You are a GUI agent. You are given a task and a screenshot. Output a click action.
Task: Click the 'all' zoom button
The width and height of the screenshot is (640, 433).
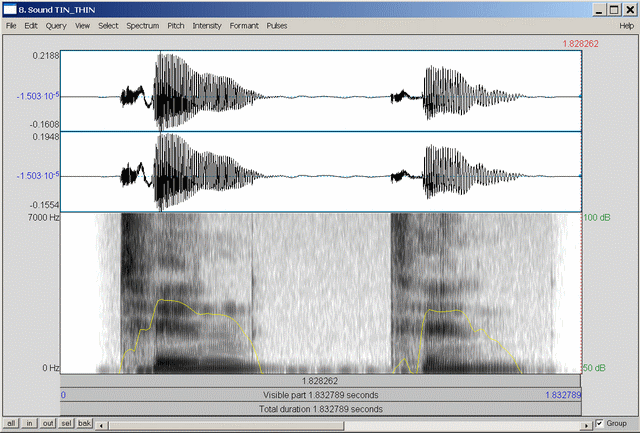coord(11,424)
